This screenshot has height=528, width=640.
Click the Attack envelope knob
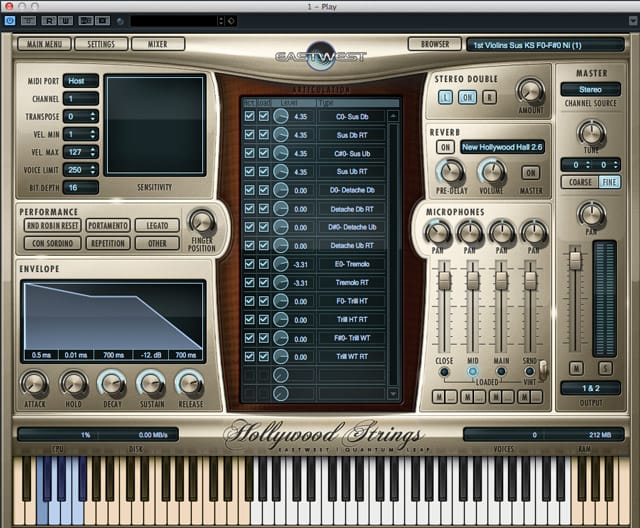34,384
